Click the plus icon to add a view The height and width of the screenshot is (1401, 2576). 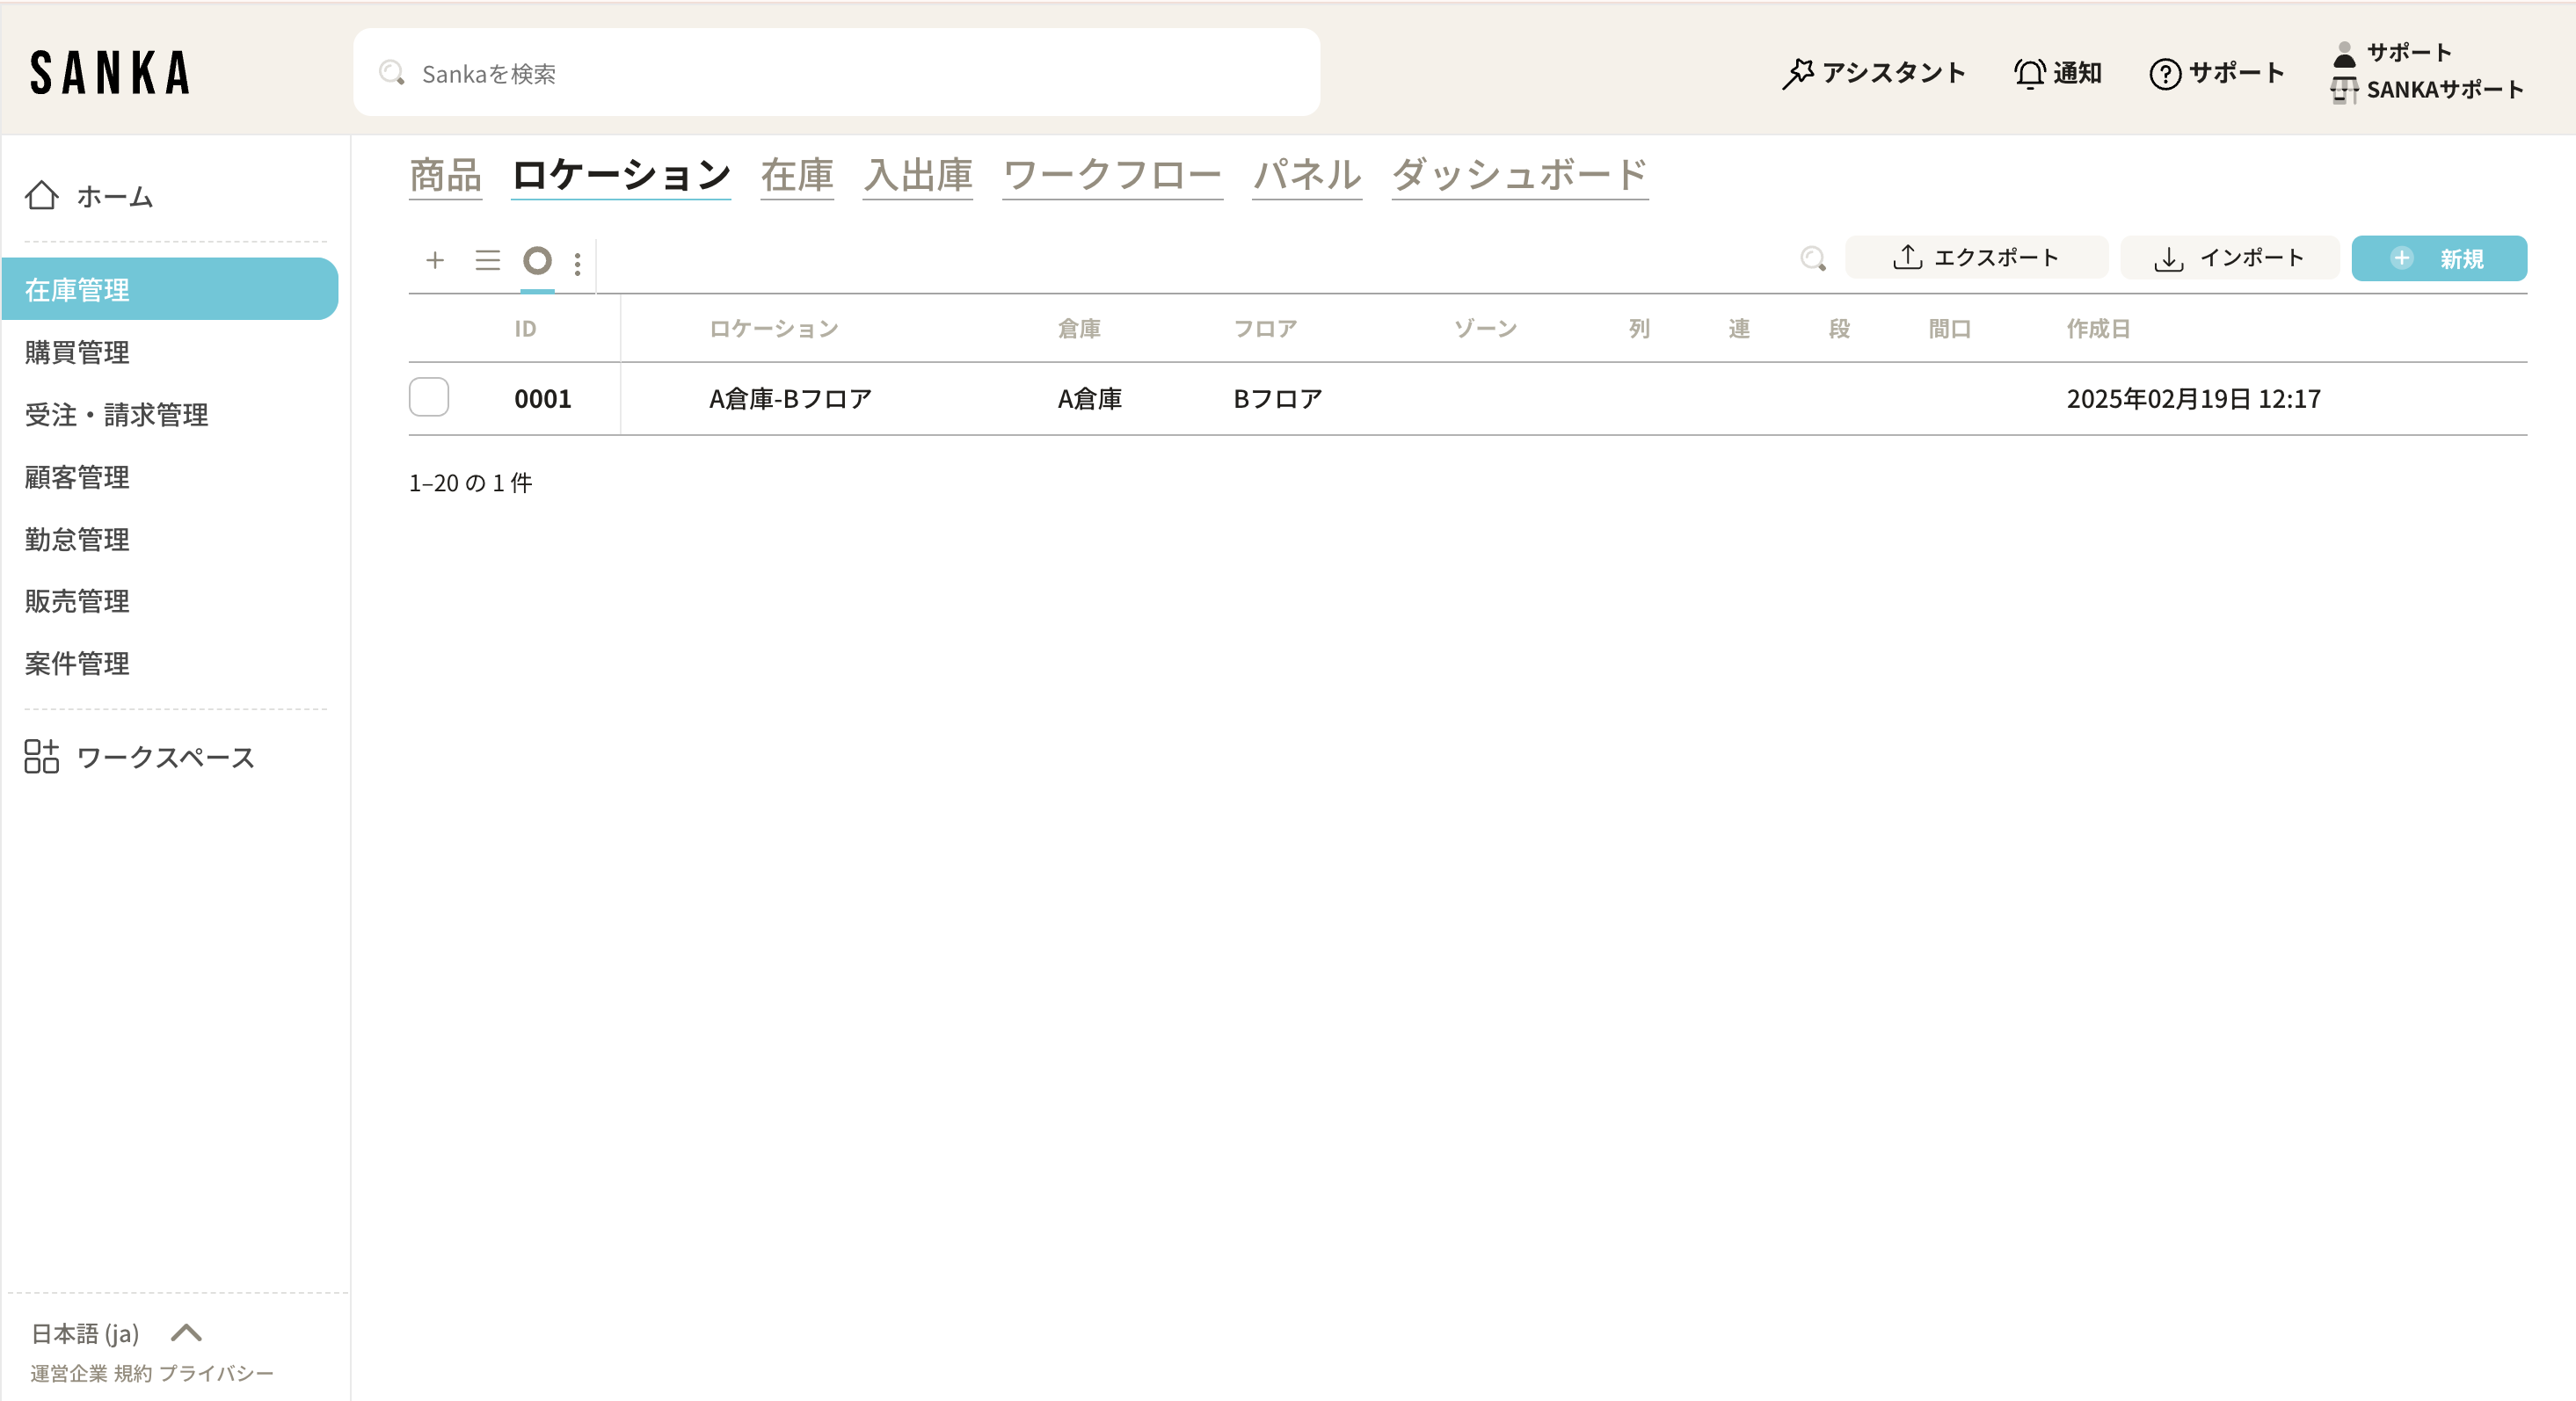tap(435, 261)
